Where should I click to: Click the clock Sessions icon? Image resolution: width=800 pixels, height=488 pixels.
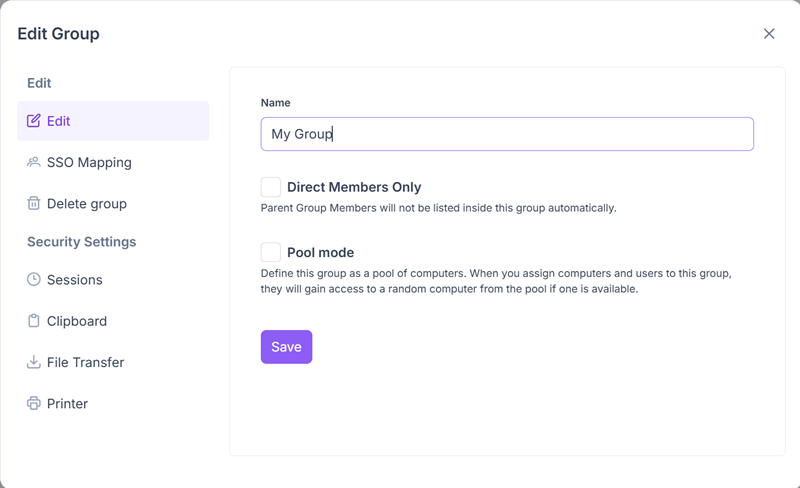click(33, 279)
